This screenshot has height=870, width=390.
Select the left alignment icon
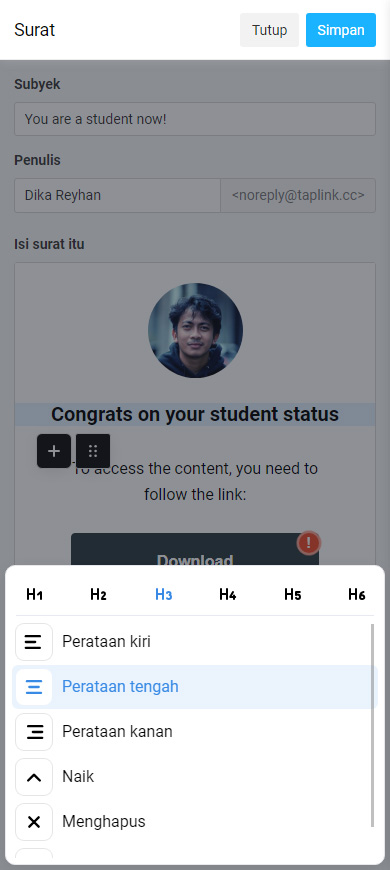tap(34, 642)
